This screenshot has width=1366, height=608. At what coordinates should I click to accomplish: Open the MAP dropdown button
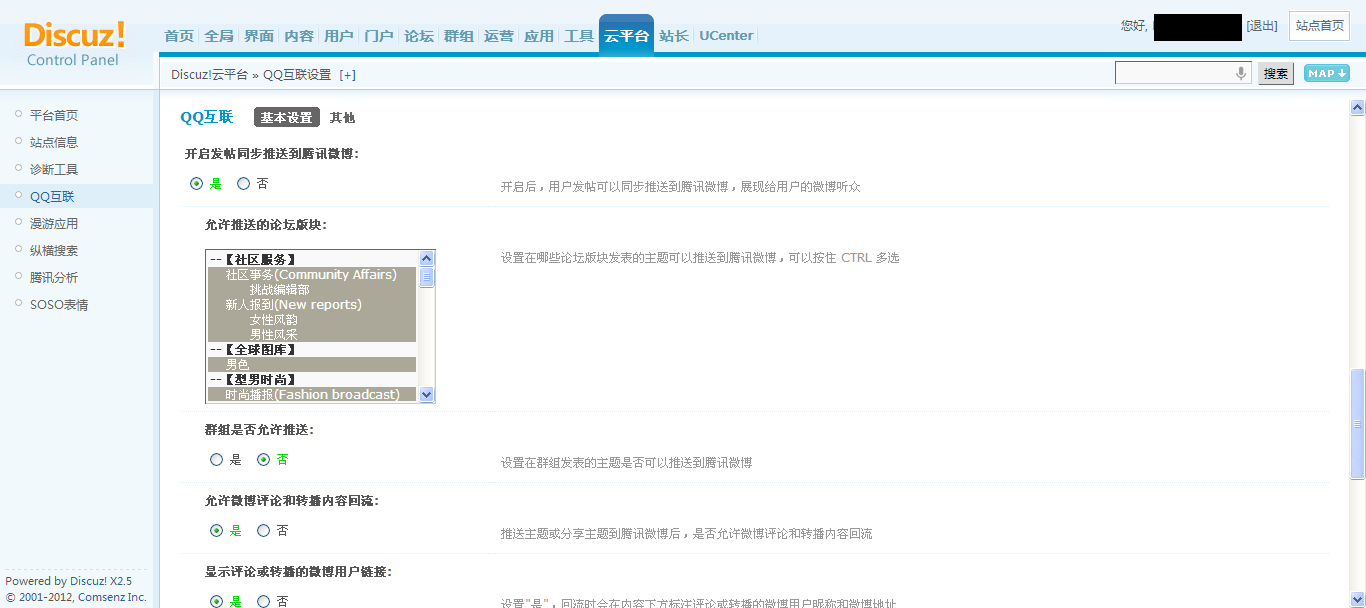click(x=1327, y=73)
